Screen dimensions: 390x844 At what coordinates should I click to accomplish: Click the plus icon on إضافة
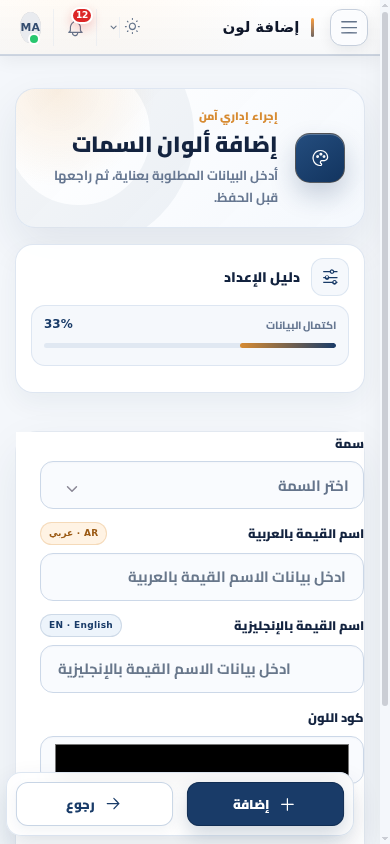288,804
